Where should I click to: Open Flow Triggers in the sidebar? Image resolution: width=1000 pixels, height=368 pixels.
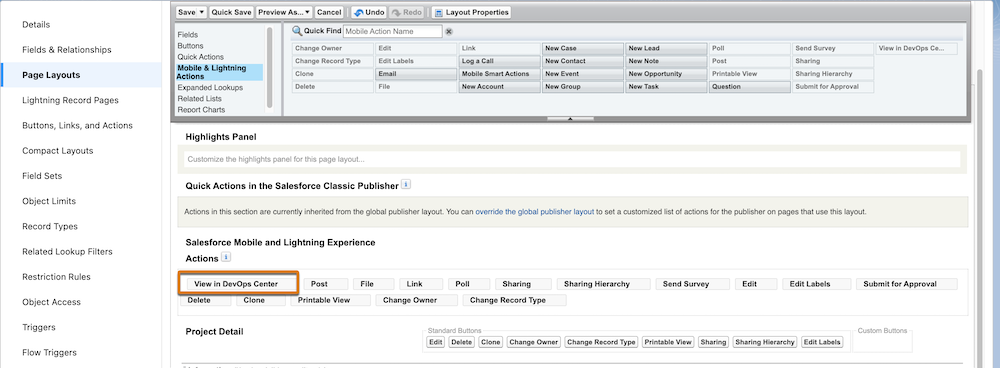tap(49, 353)
